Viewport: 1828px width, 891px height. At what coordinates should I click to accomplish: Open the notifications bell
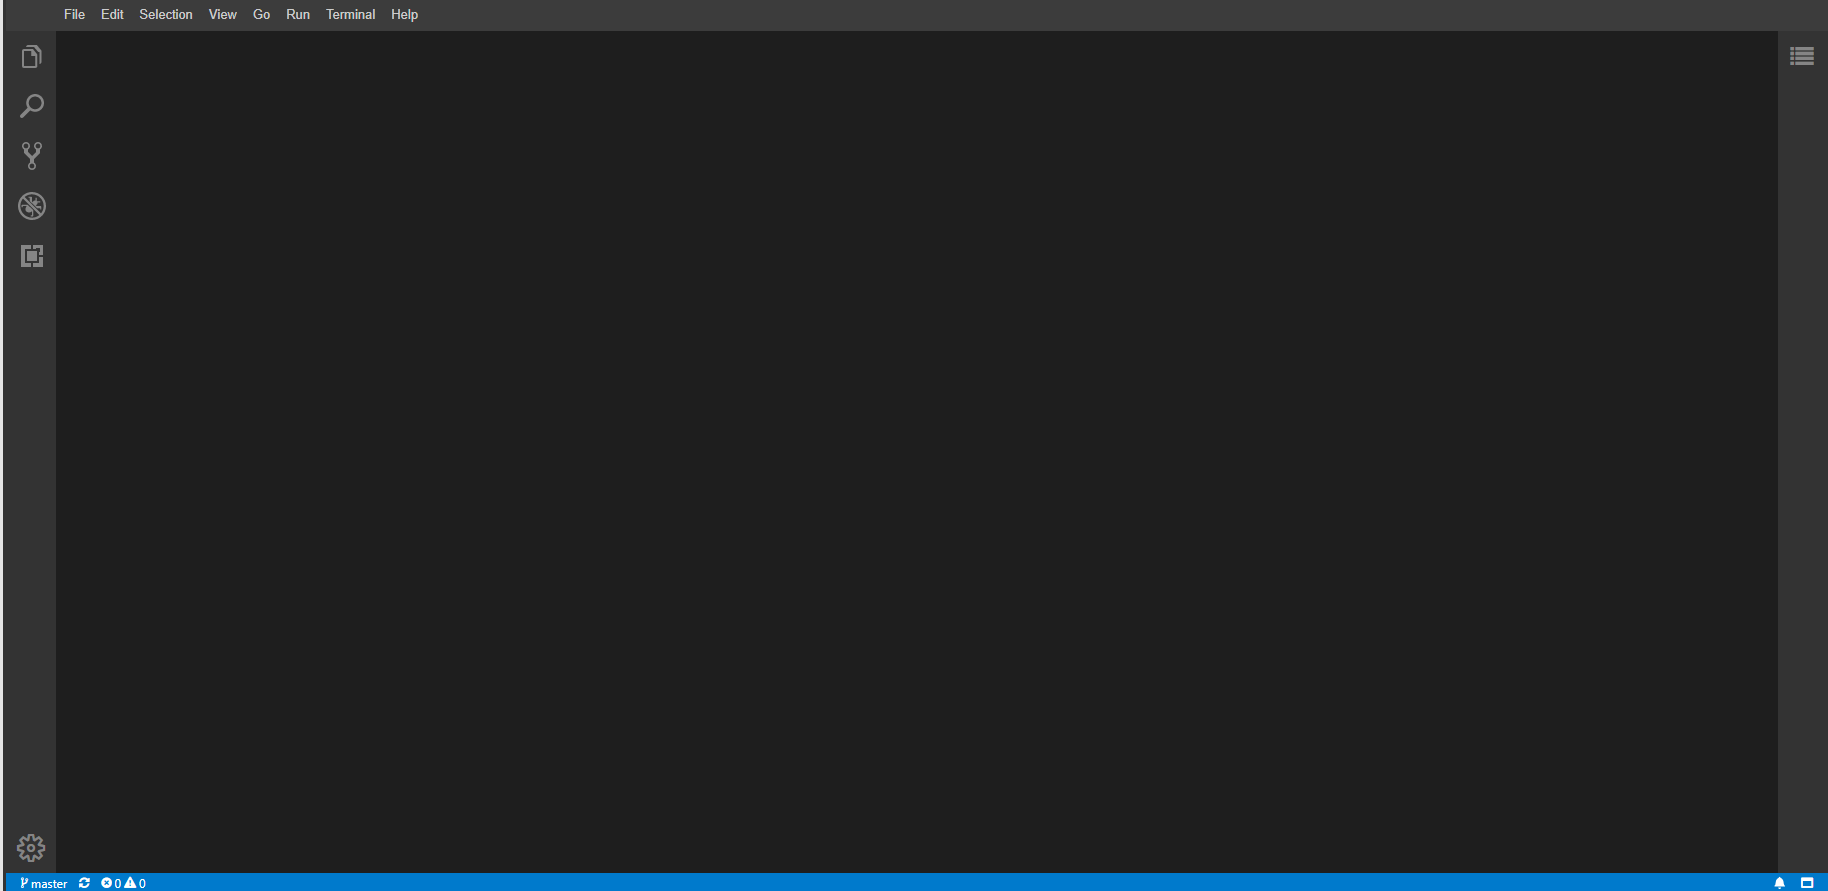(1779, 883)
